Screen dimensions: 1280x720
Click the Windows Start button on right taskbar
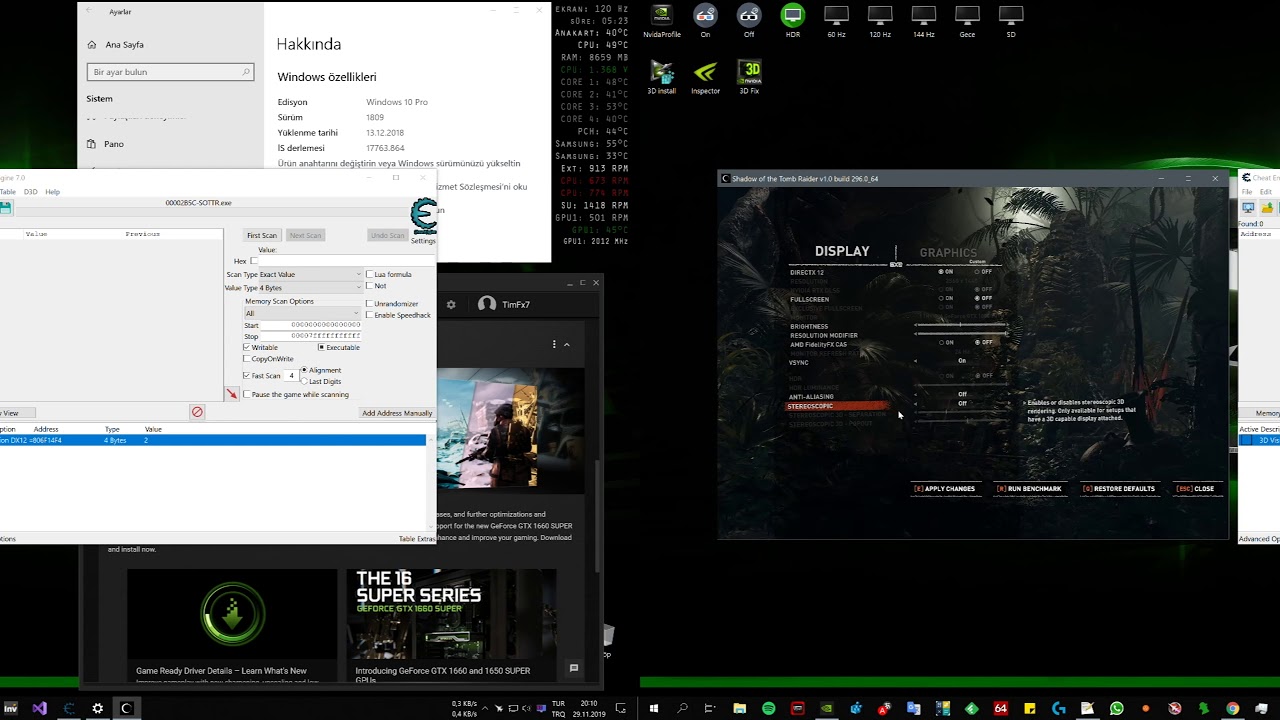coord(654,708)
